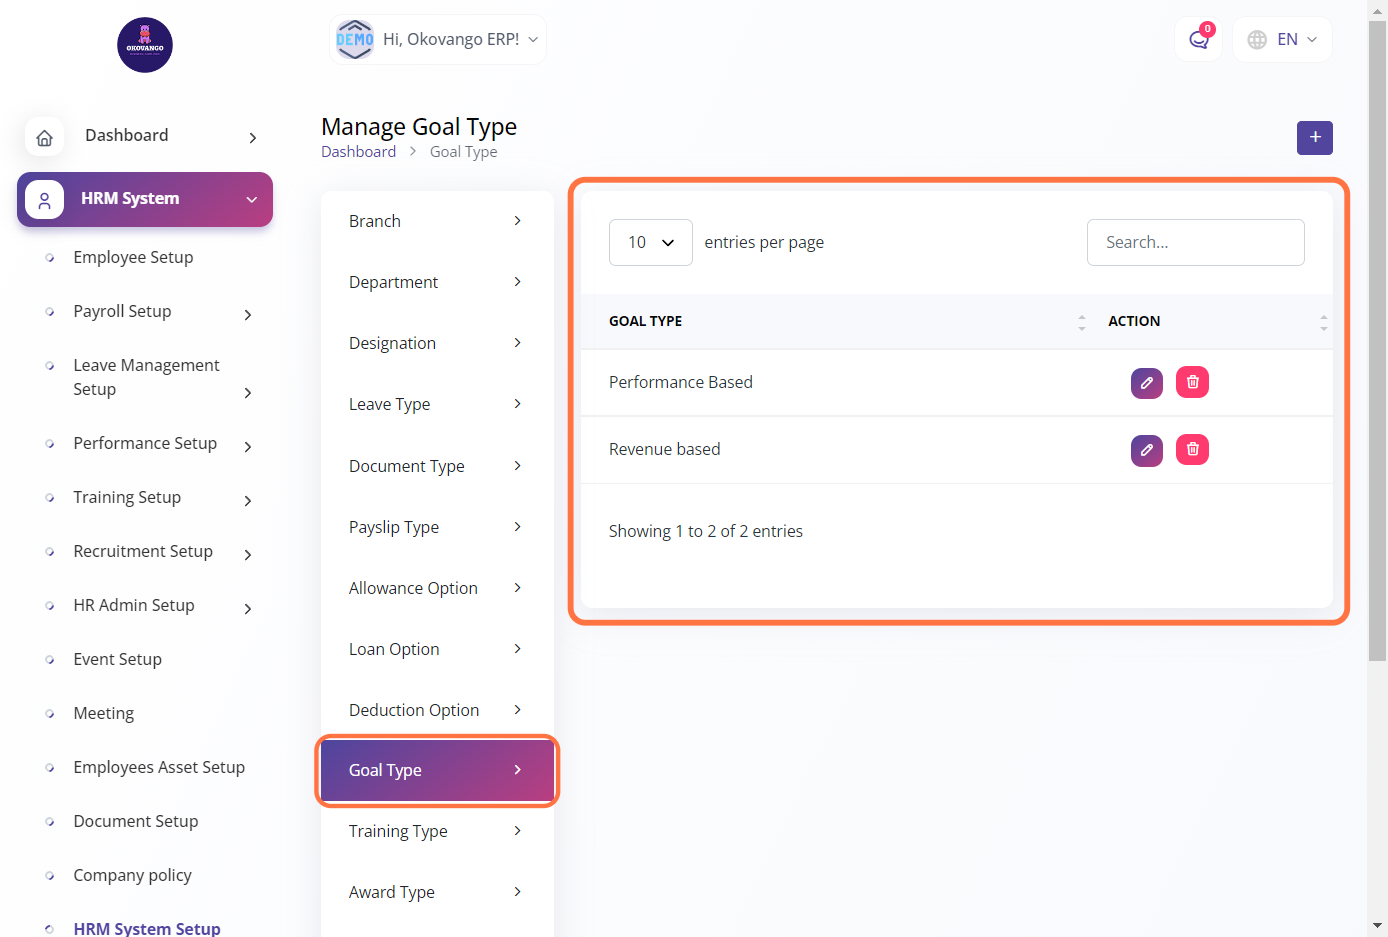The height and width of the screenshot is (937, 1388).
Task: Click the plus button to add goal type
Action: coord(1314,138)
